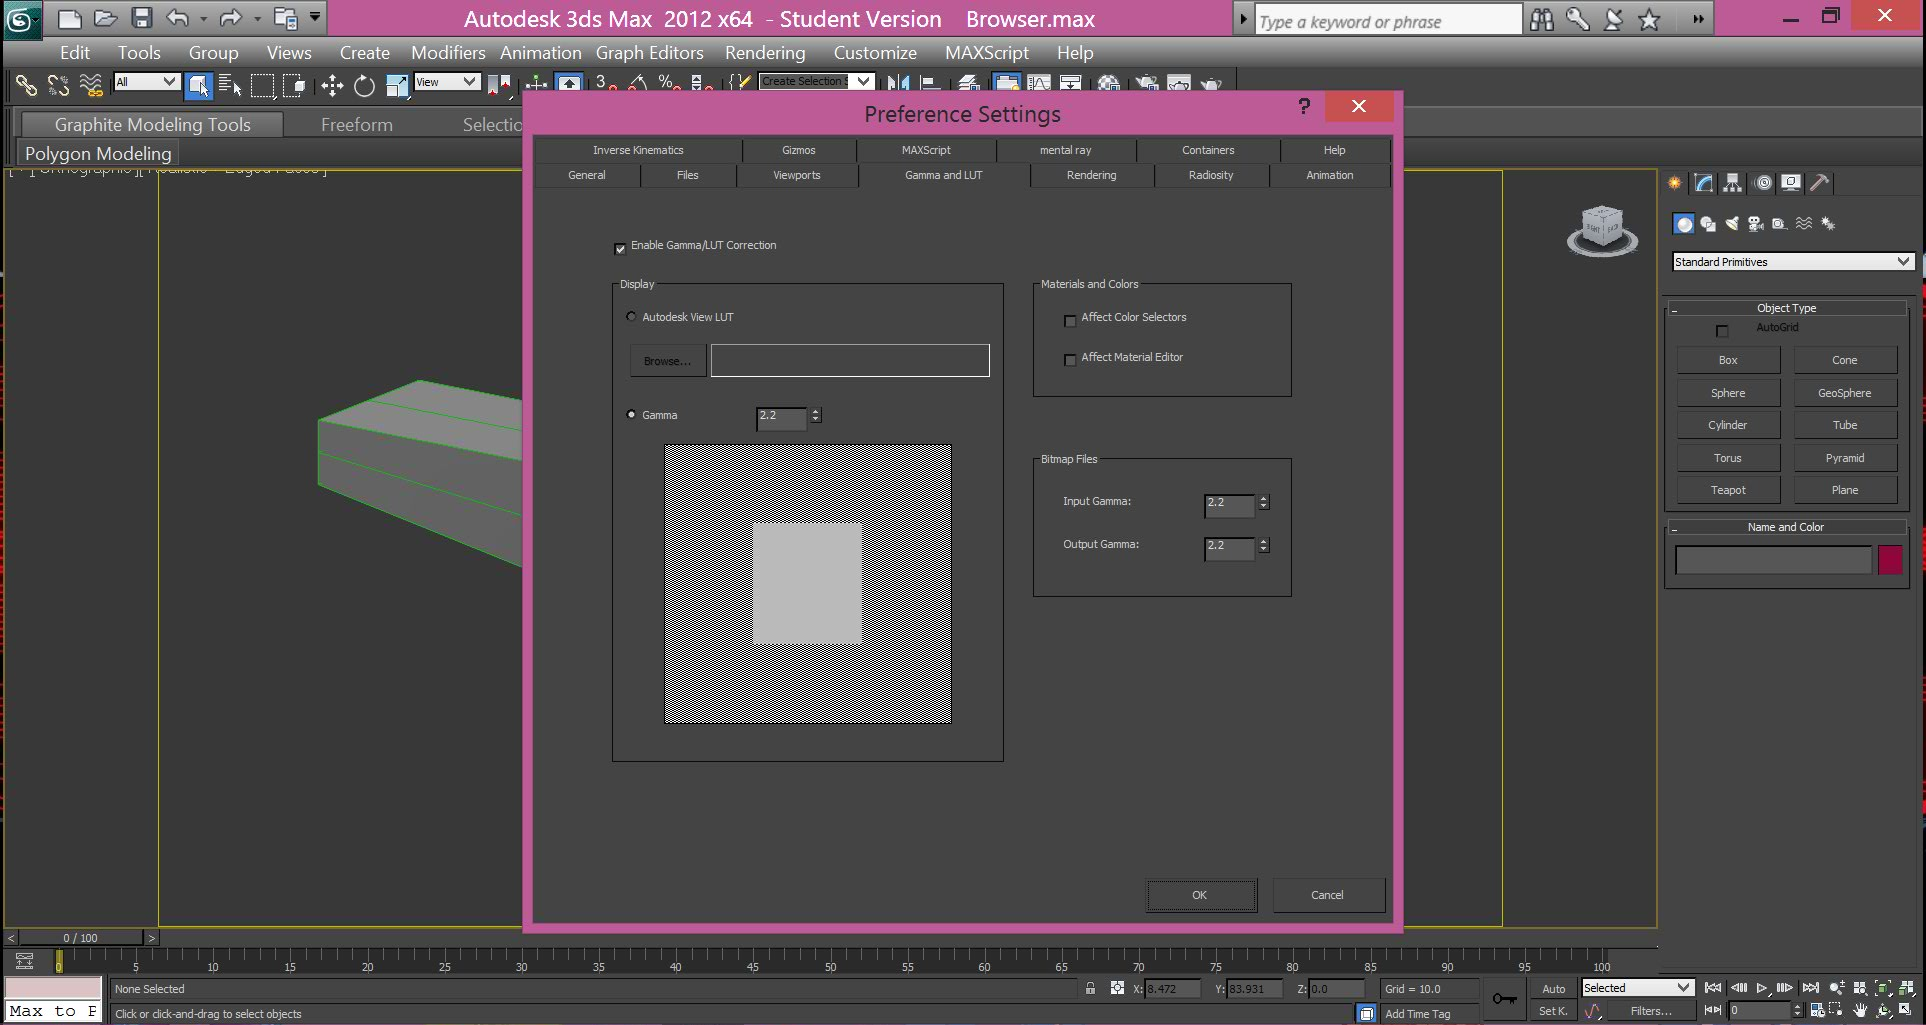Image resolution: width=1926 pixels, height=1025 pixels.
Task: Create a Teapot primitive button
Action: [x=1728, y=490]
